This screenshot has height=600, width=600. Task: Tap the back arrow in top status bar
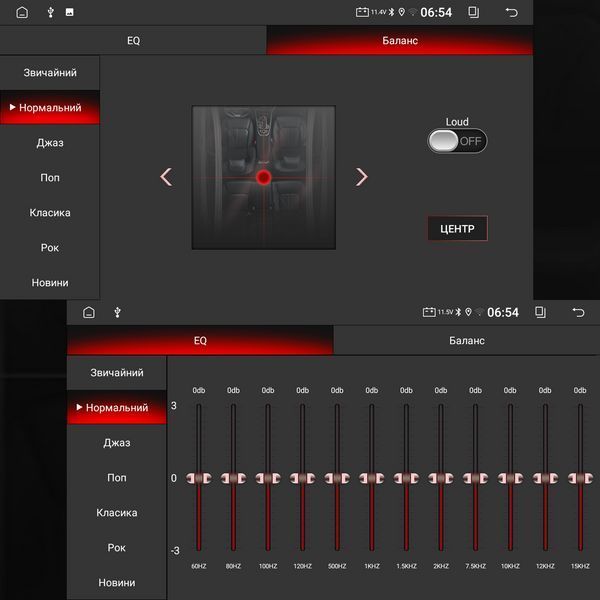[511, 13]
